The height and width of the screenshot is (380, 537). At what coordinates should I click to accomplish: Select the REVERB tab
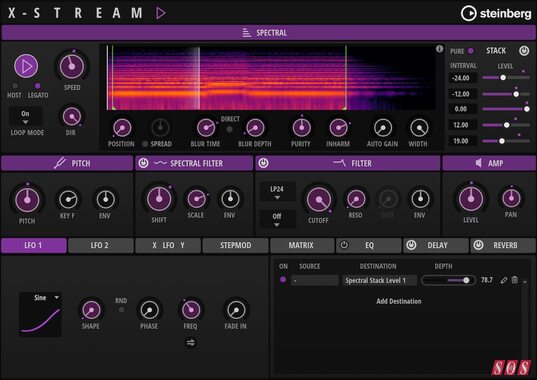[x=503, y=245]
